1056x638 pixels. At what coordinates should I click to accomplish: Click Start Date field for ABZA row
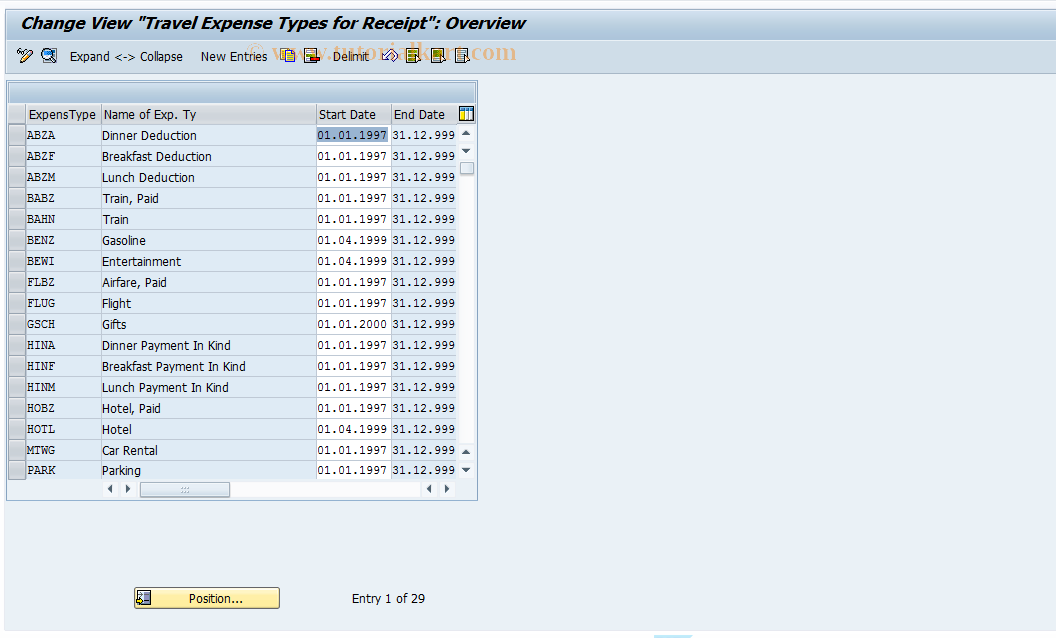point(352,135)
